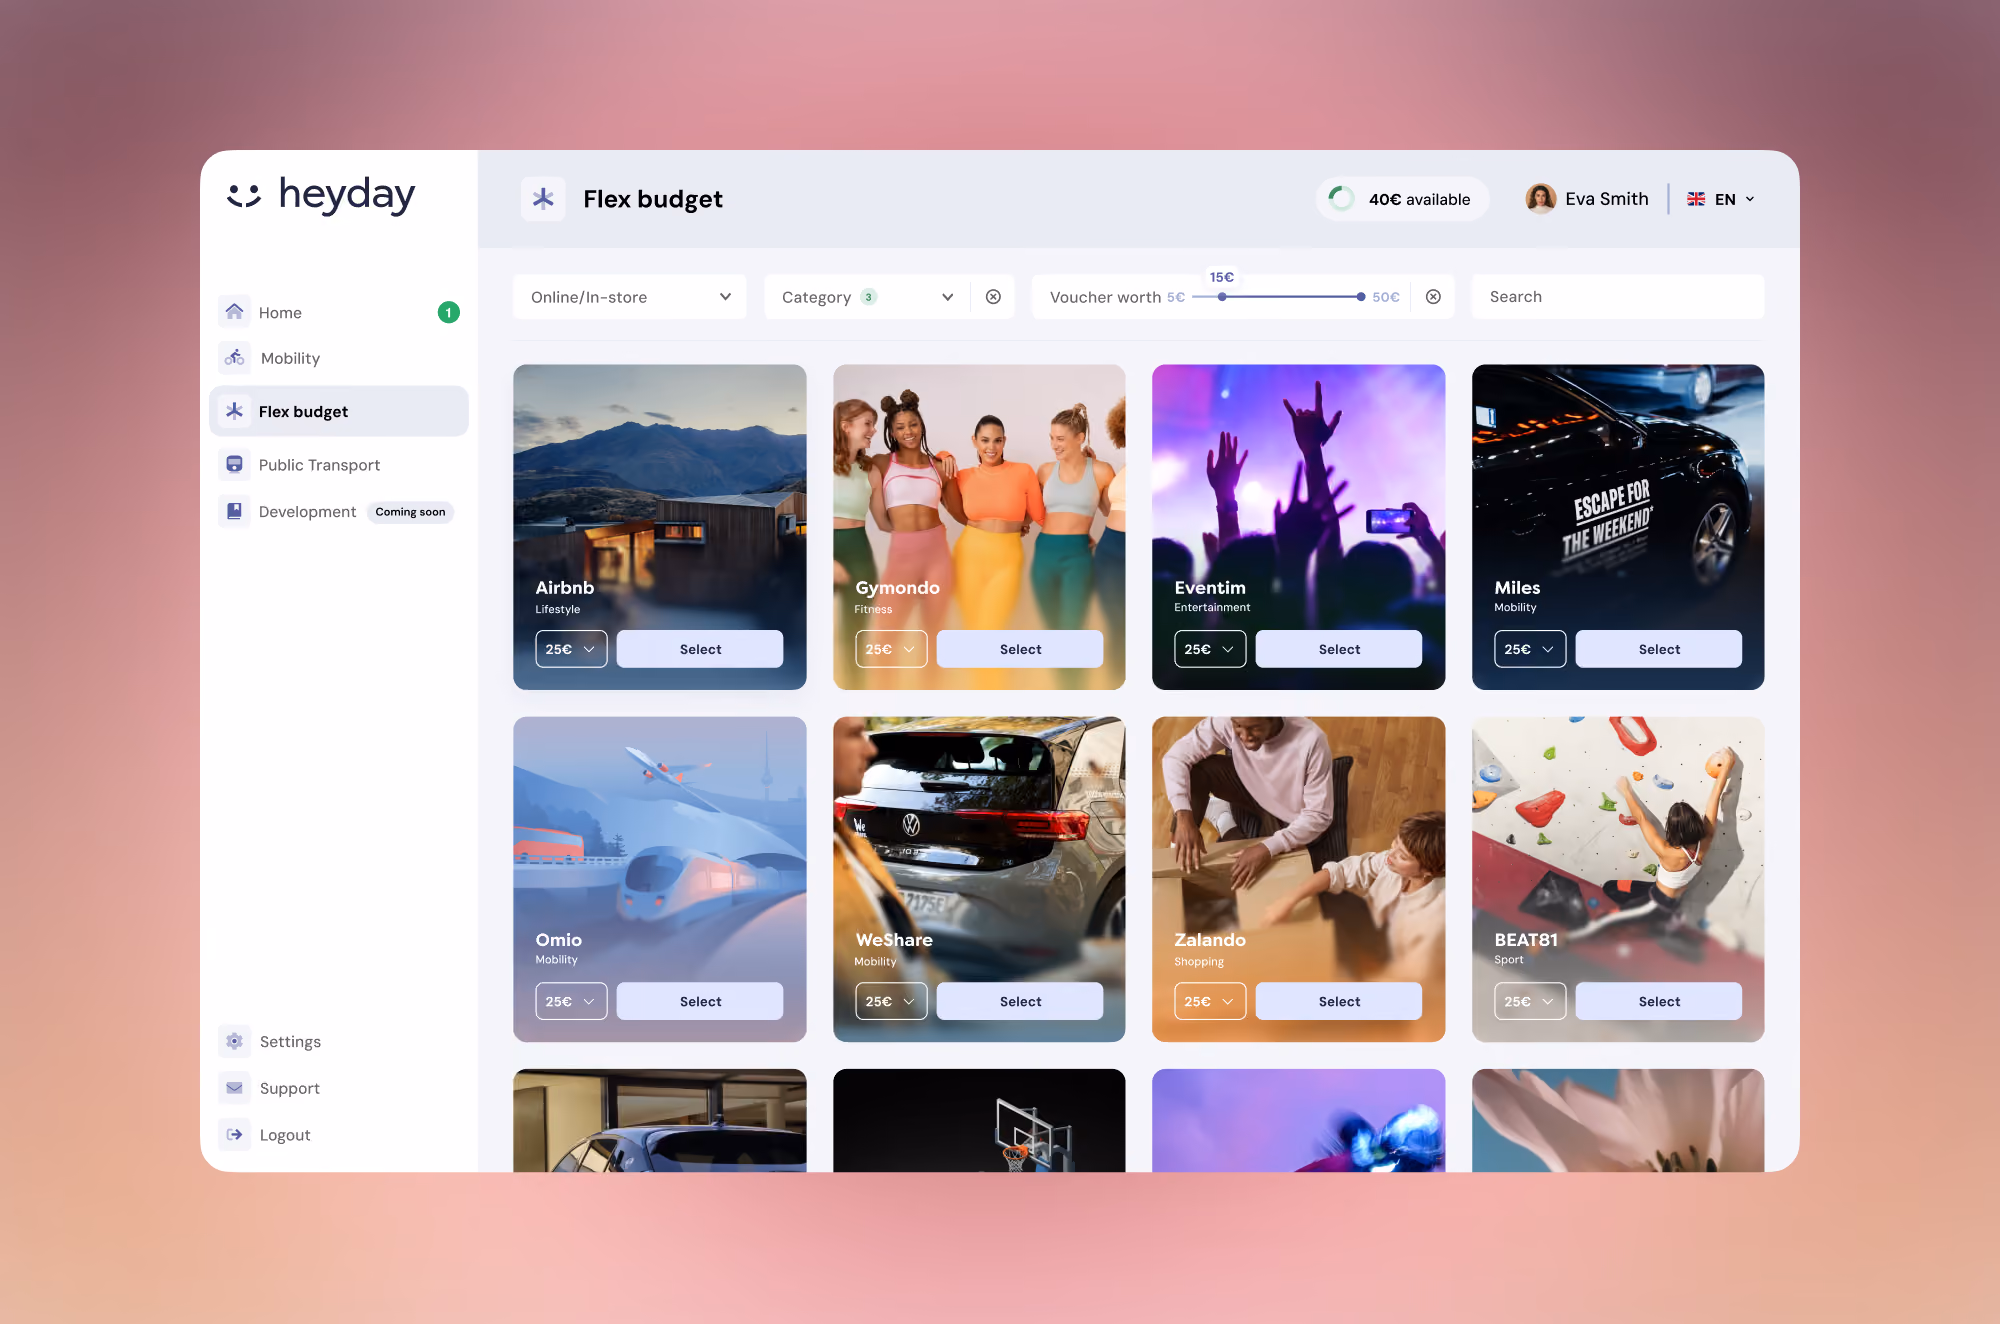Click the Support label in the sidebar

tap(290, 1088)
